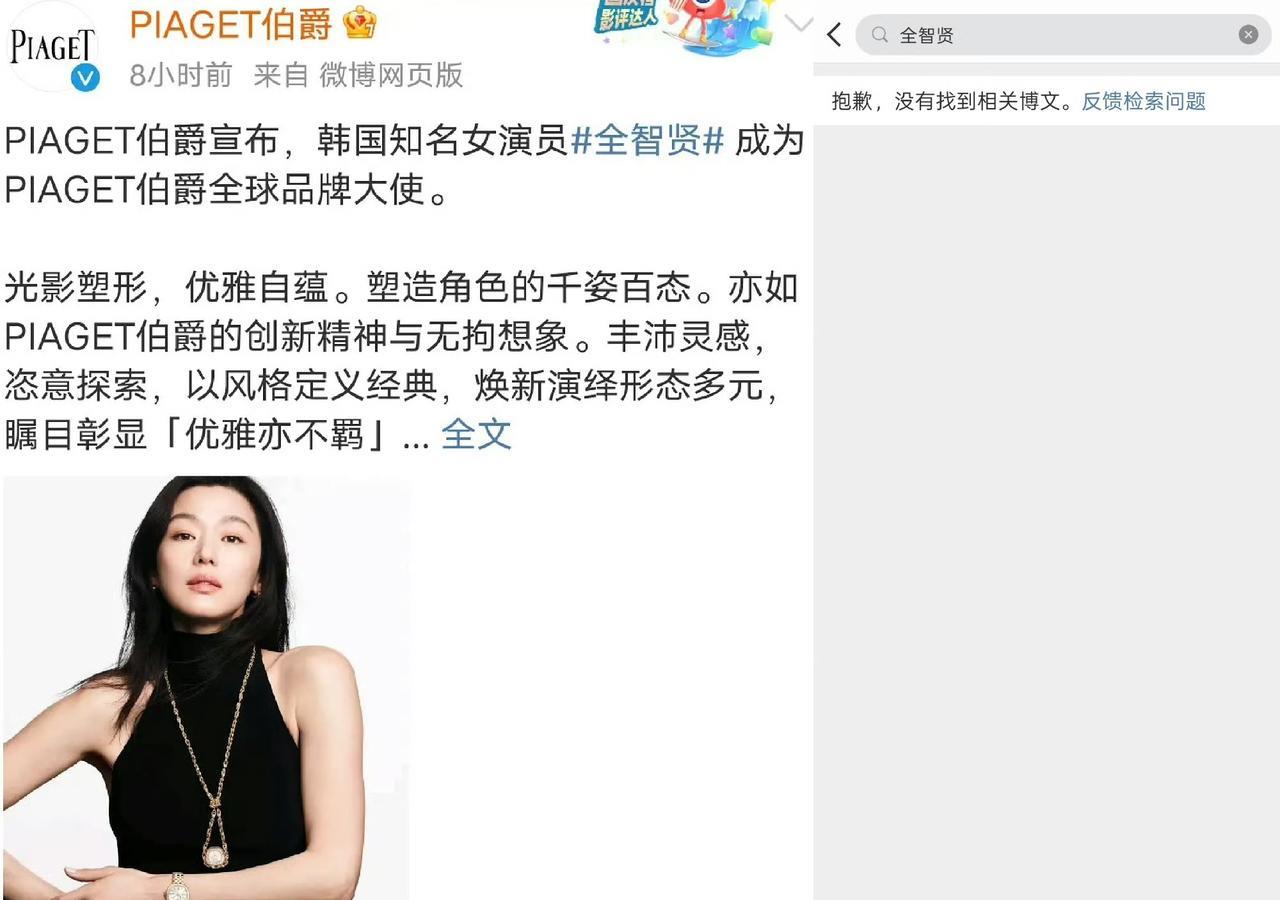Open the 影评达人 badge
The width and height of the screenshot is (1280, 900).
[x=628, y=18]
